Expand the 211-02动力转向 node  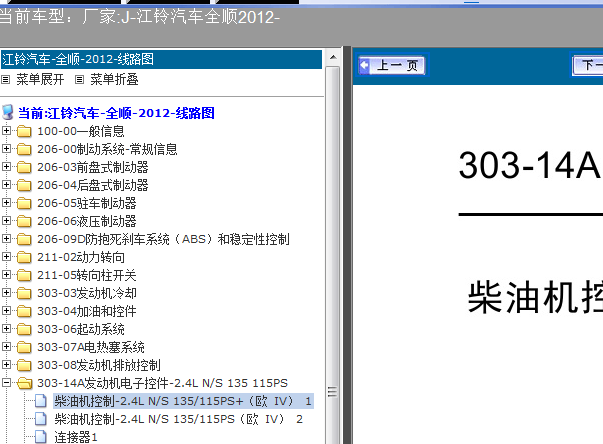click(x=6, y=257)
